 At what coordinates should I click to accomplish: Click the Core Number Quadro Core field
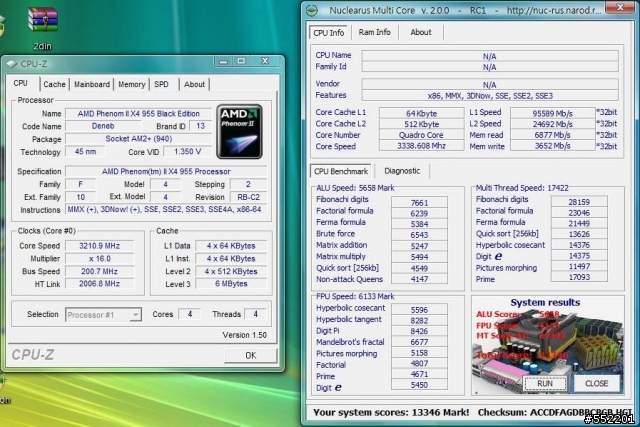(x=421, y=135)
